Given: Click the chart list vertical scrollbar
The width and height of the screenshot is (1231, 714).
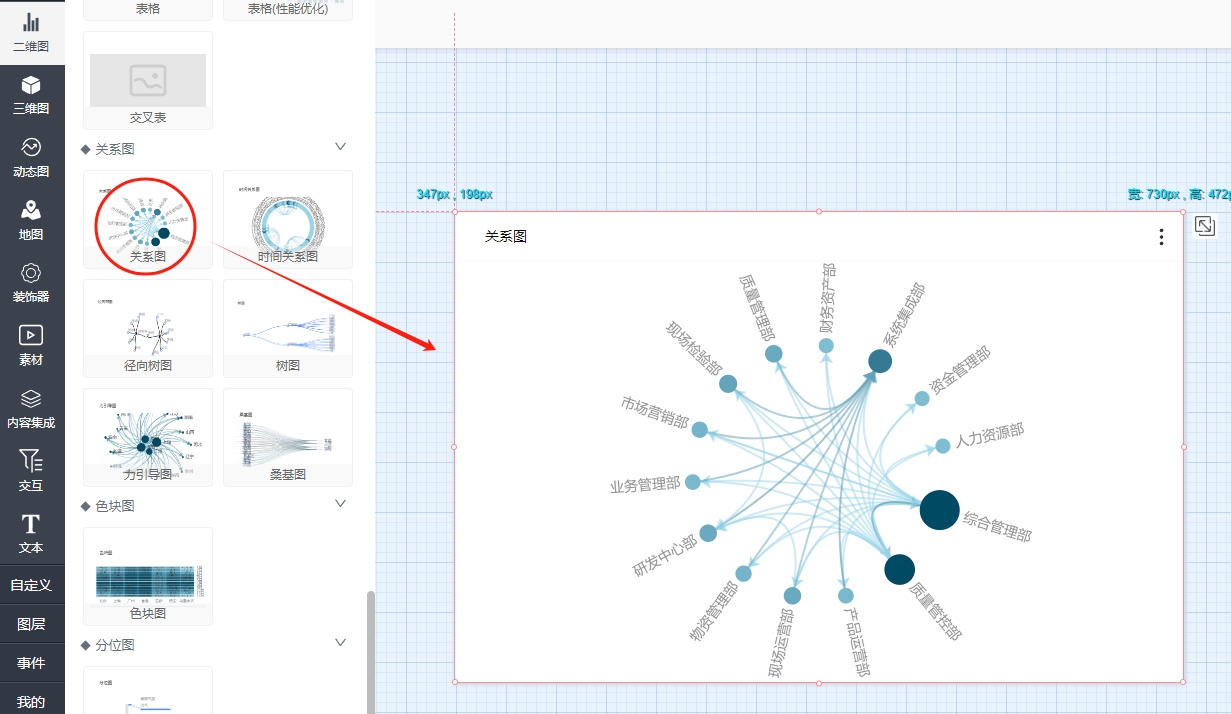Looking at the screenshot, I should 371,650.
